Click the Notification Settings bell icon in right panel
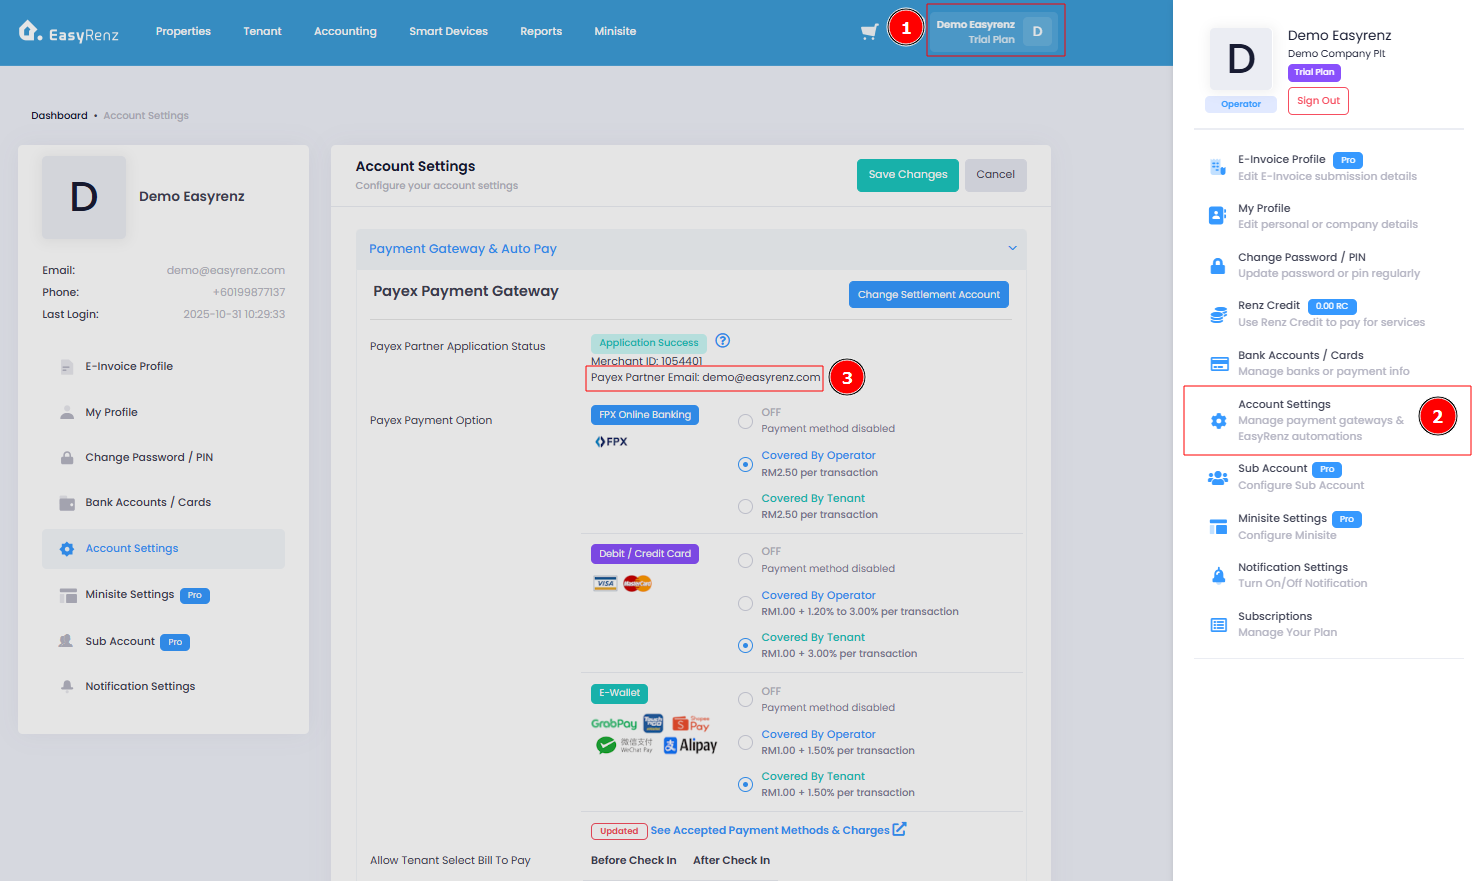 pos(1218,575)
